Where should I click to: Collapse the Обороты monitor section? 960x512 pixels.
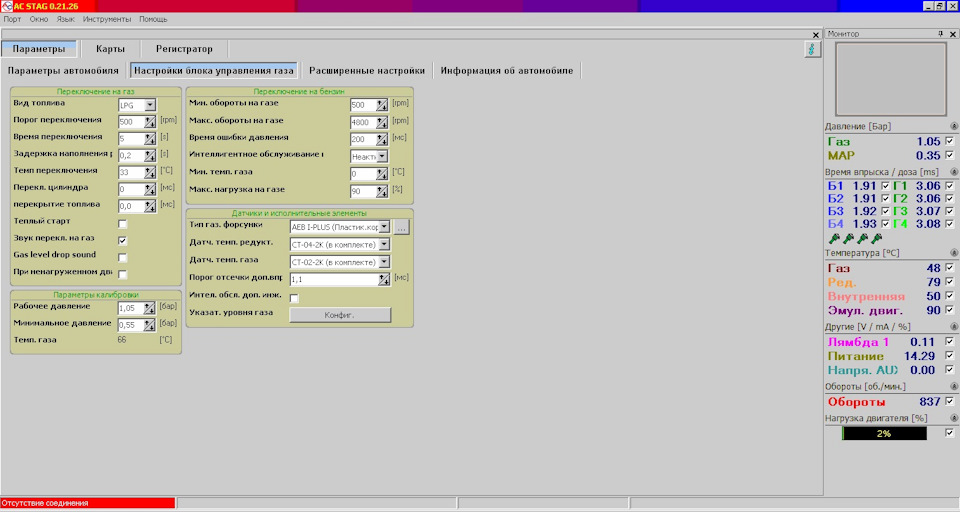click(x=953, y=386)
